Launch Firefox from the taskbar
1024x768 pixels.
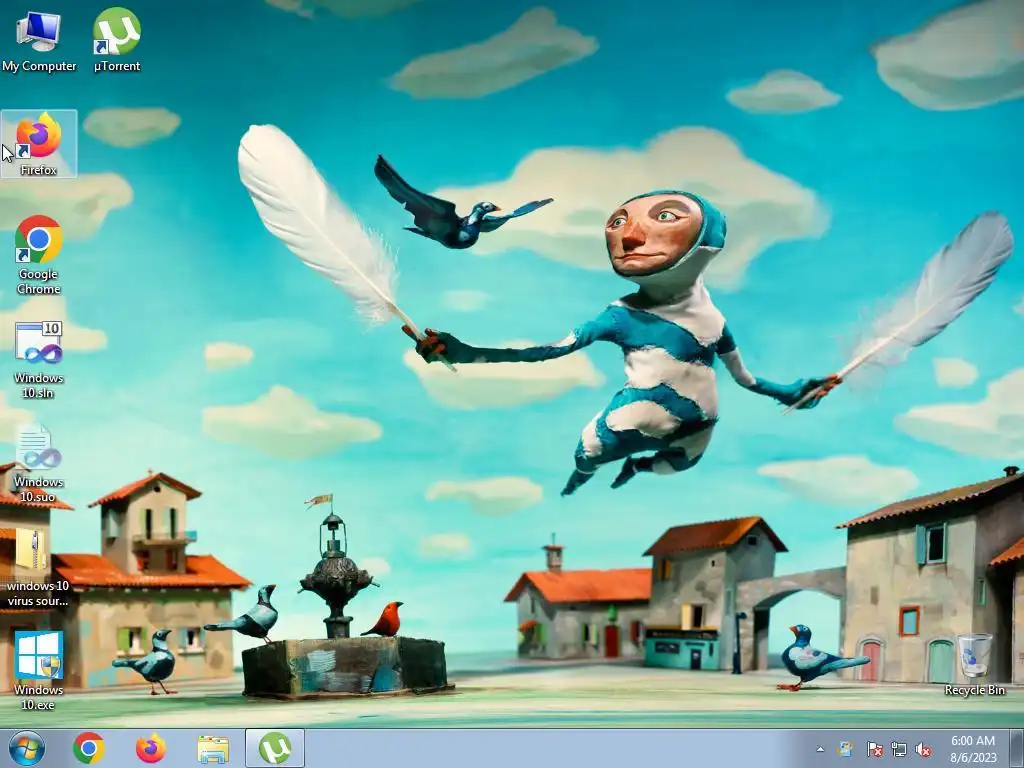coord(151,748)
